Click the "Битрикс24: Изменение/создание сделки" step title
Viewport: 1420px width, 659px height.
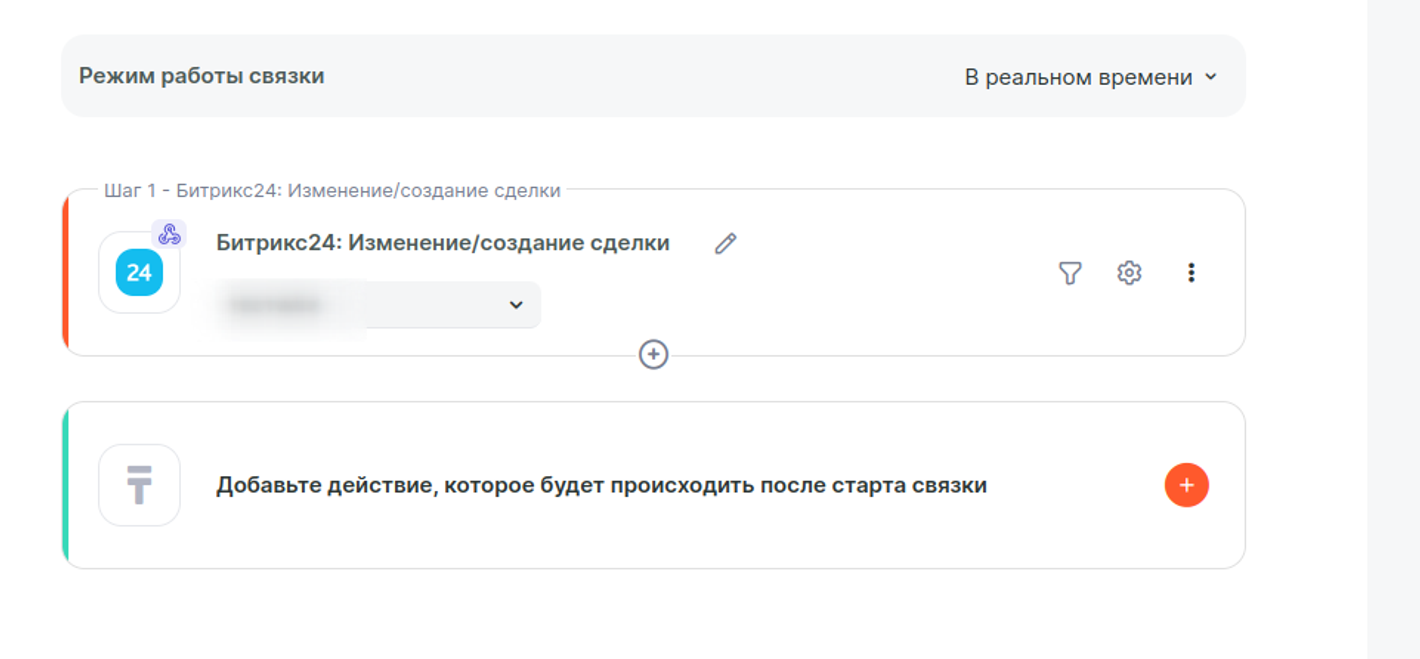pos(443,243)
